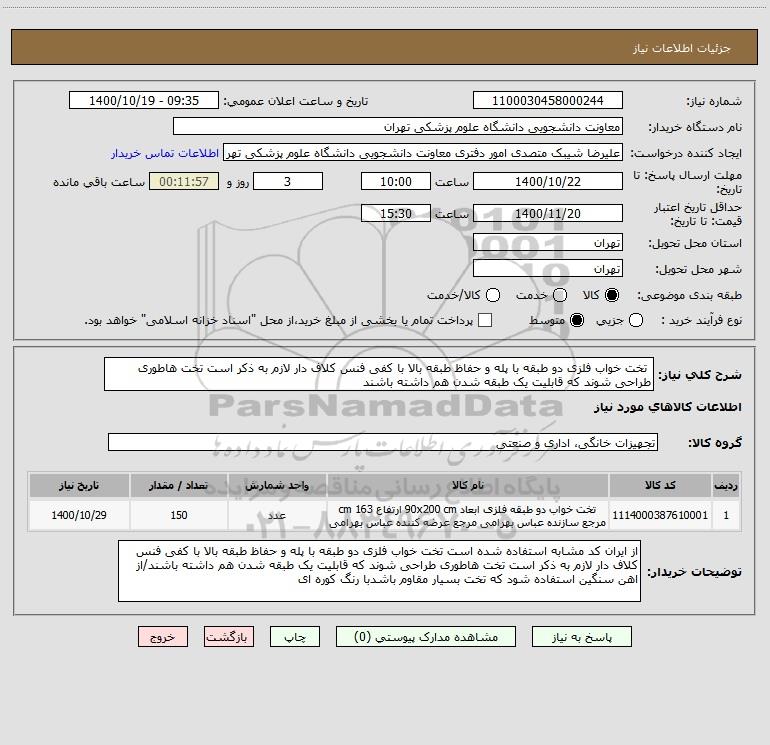Click row number cell 1

pyautogui.click(x=726, y=515)
